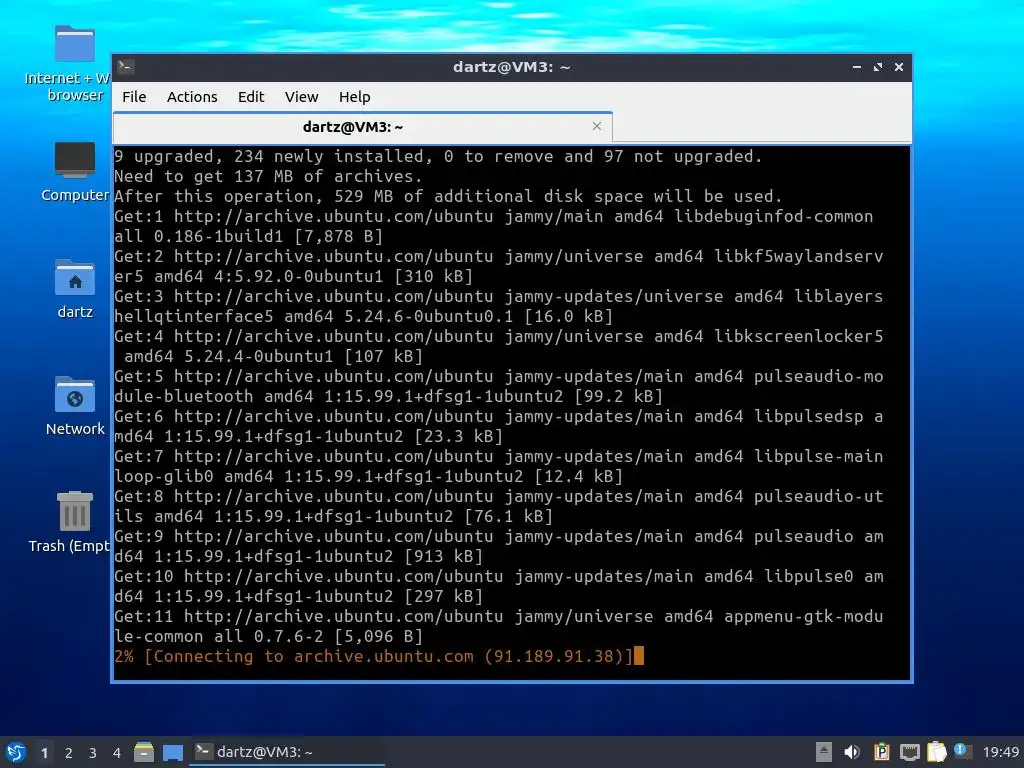This screenshot has height=768, width=1024.
Task: Click the blue show desktop icon in taskbar
Action: click(173, 753)
